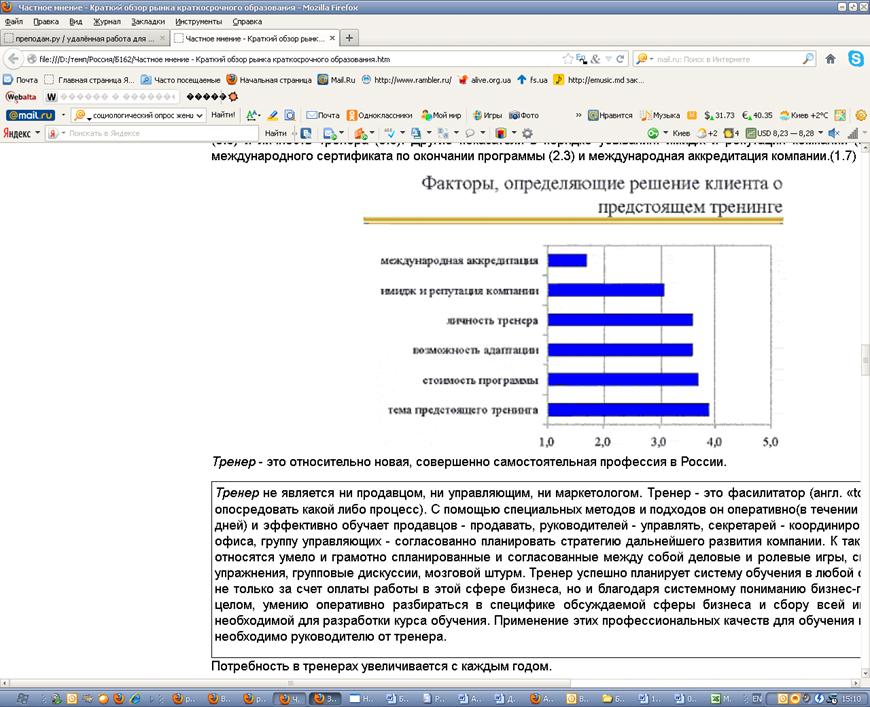Expand the mail.ru search query dropdown
The image size is (870, 707).
(199, 115)
